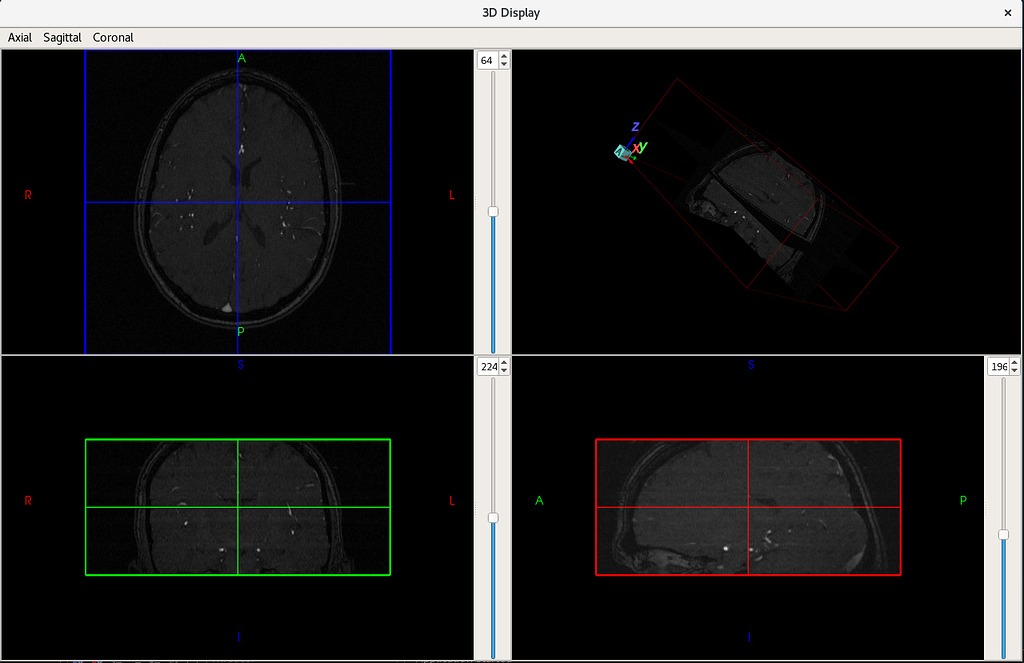The image size is (1024, 663).
Task: Focus the slice field showing 224
Action: pos(488,367)
